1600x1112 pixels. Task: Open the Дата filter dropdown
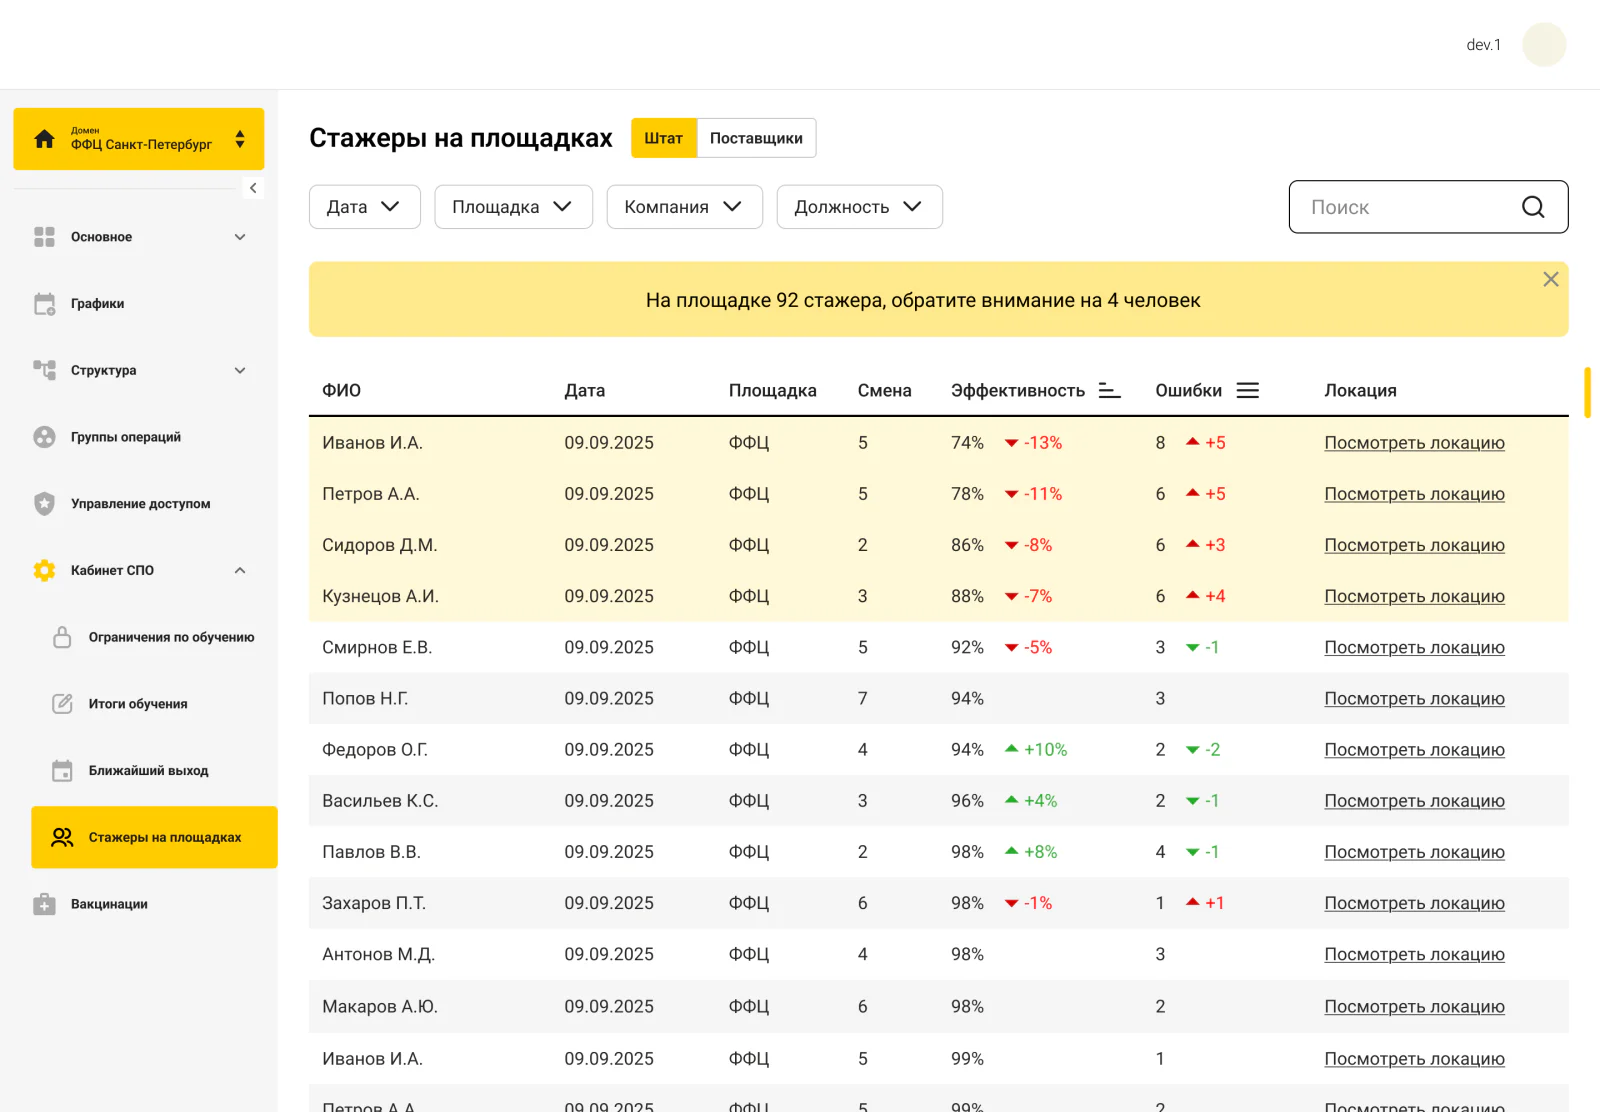[365, 207]
